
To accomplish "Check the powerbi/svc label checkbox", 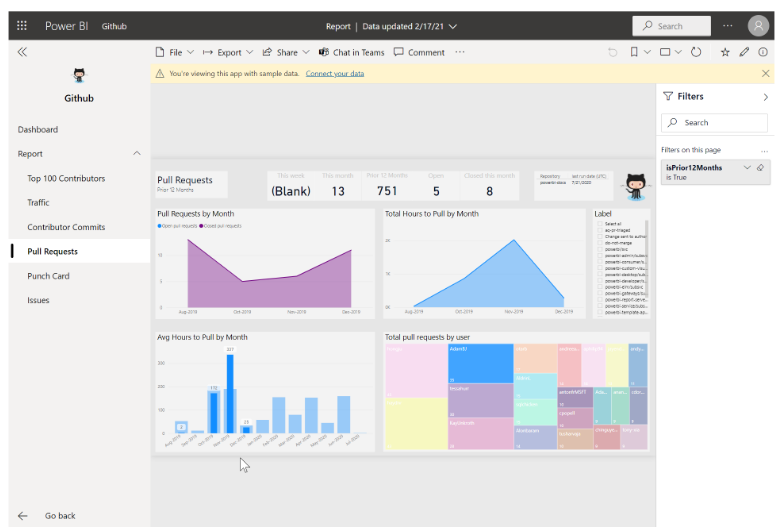I will tap(600, 249).
